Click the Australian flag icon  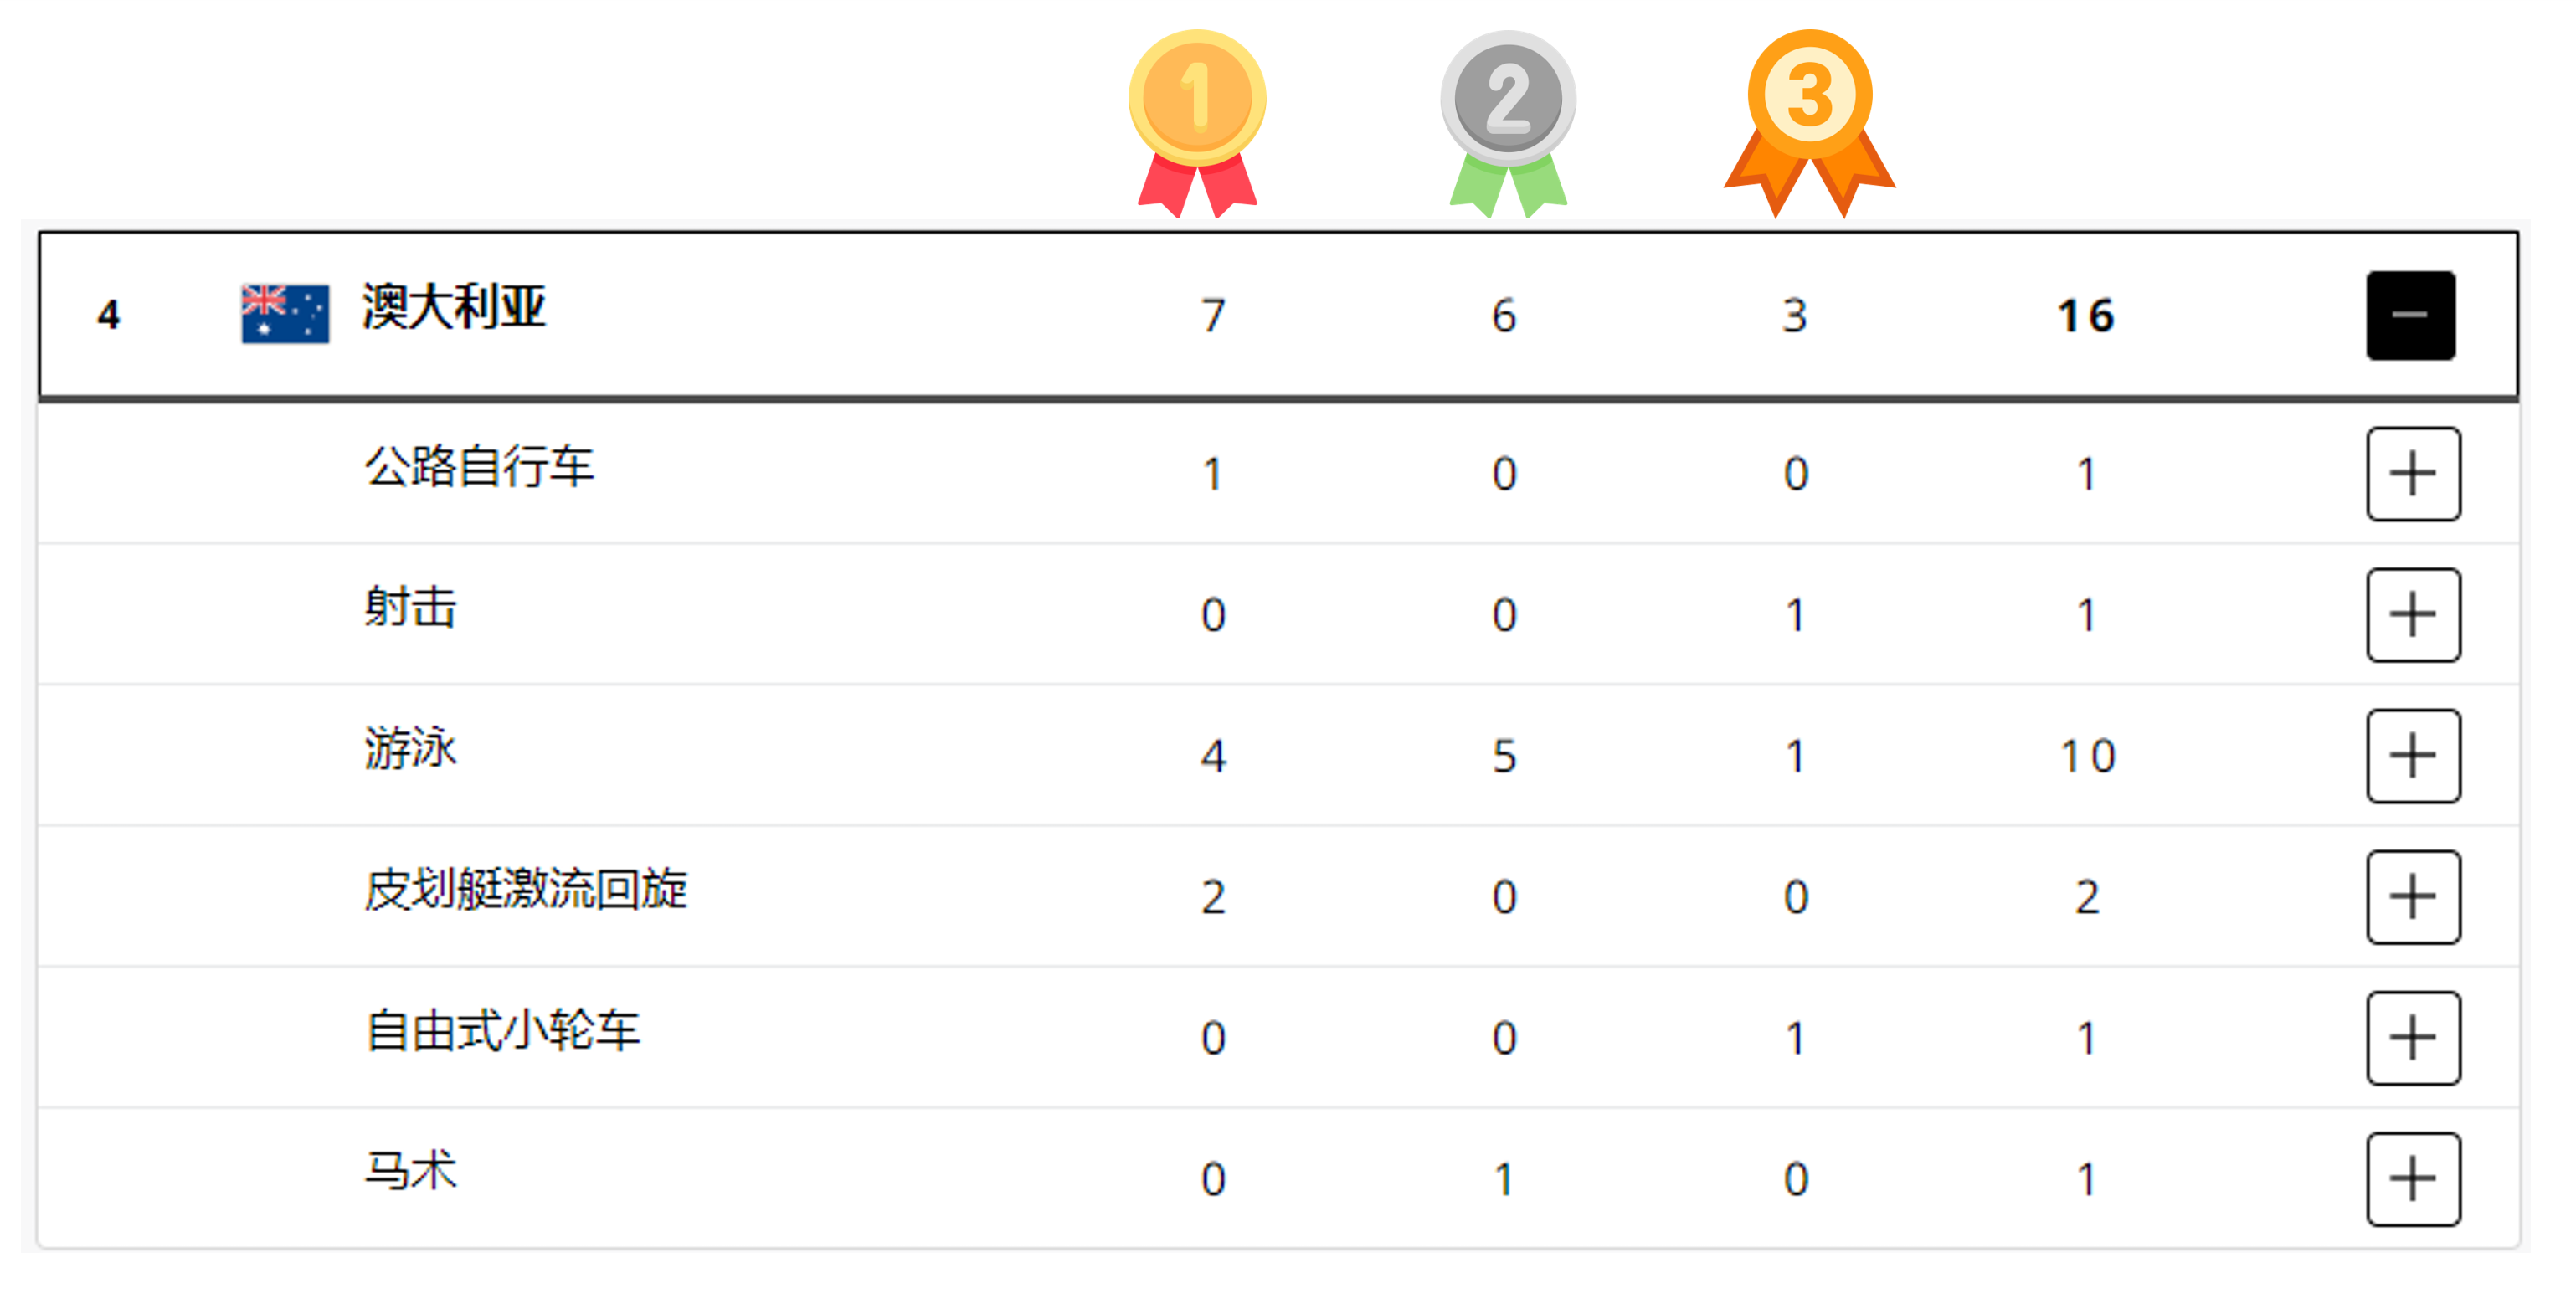285,314
